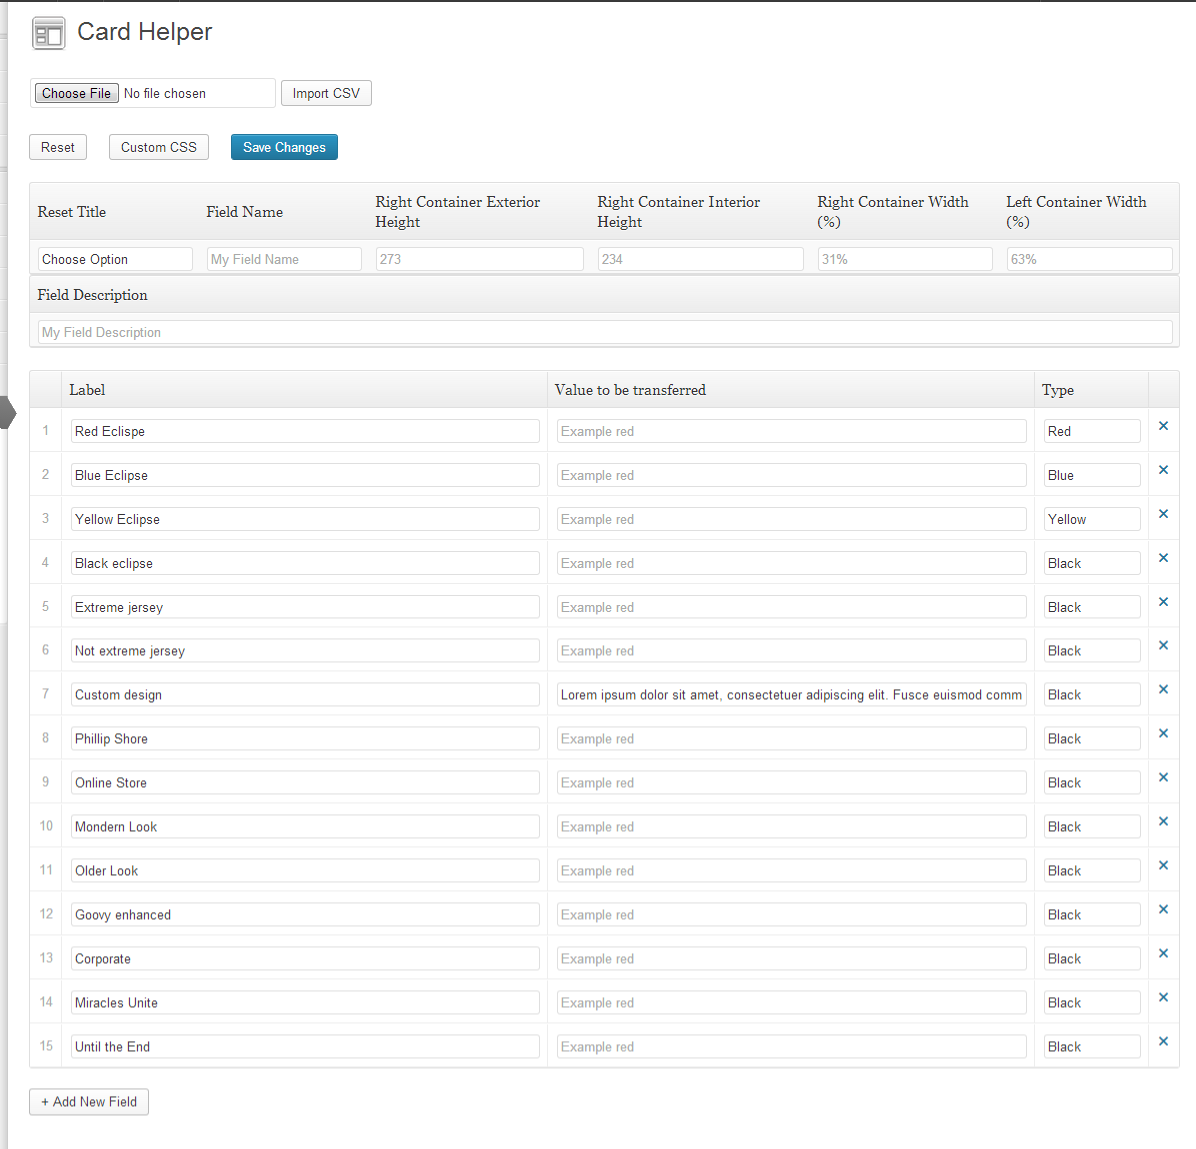The image size is (1196, 1149).
Task: Focus the My Field Name input
Action: click(x=285, y=259)
